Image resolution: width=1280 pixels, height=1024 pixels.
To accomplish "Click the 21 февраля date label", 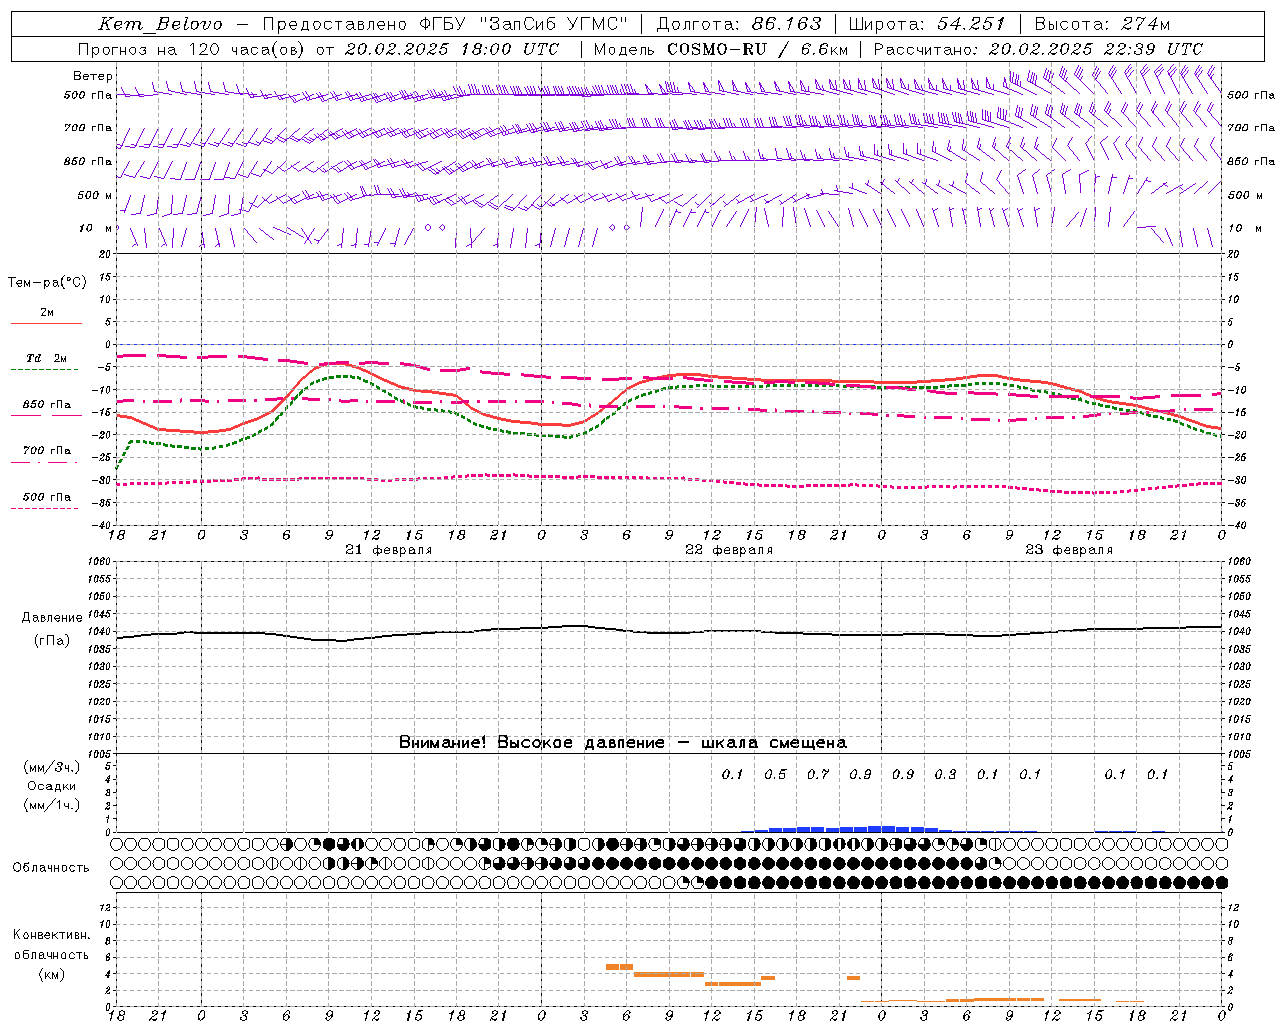I will tap(389, 550).
